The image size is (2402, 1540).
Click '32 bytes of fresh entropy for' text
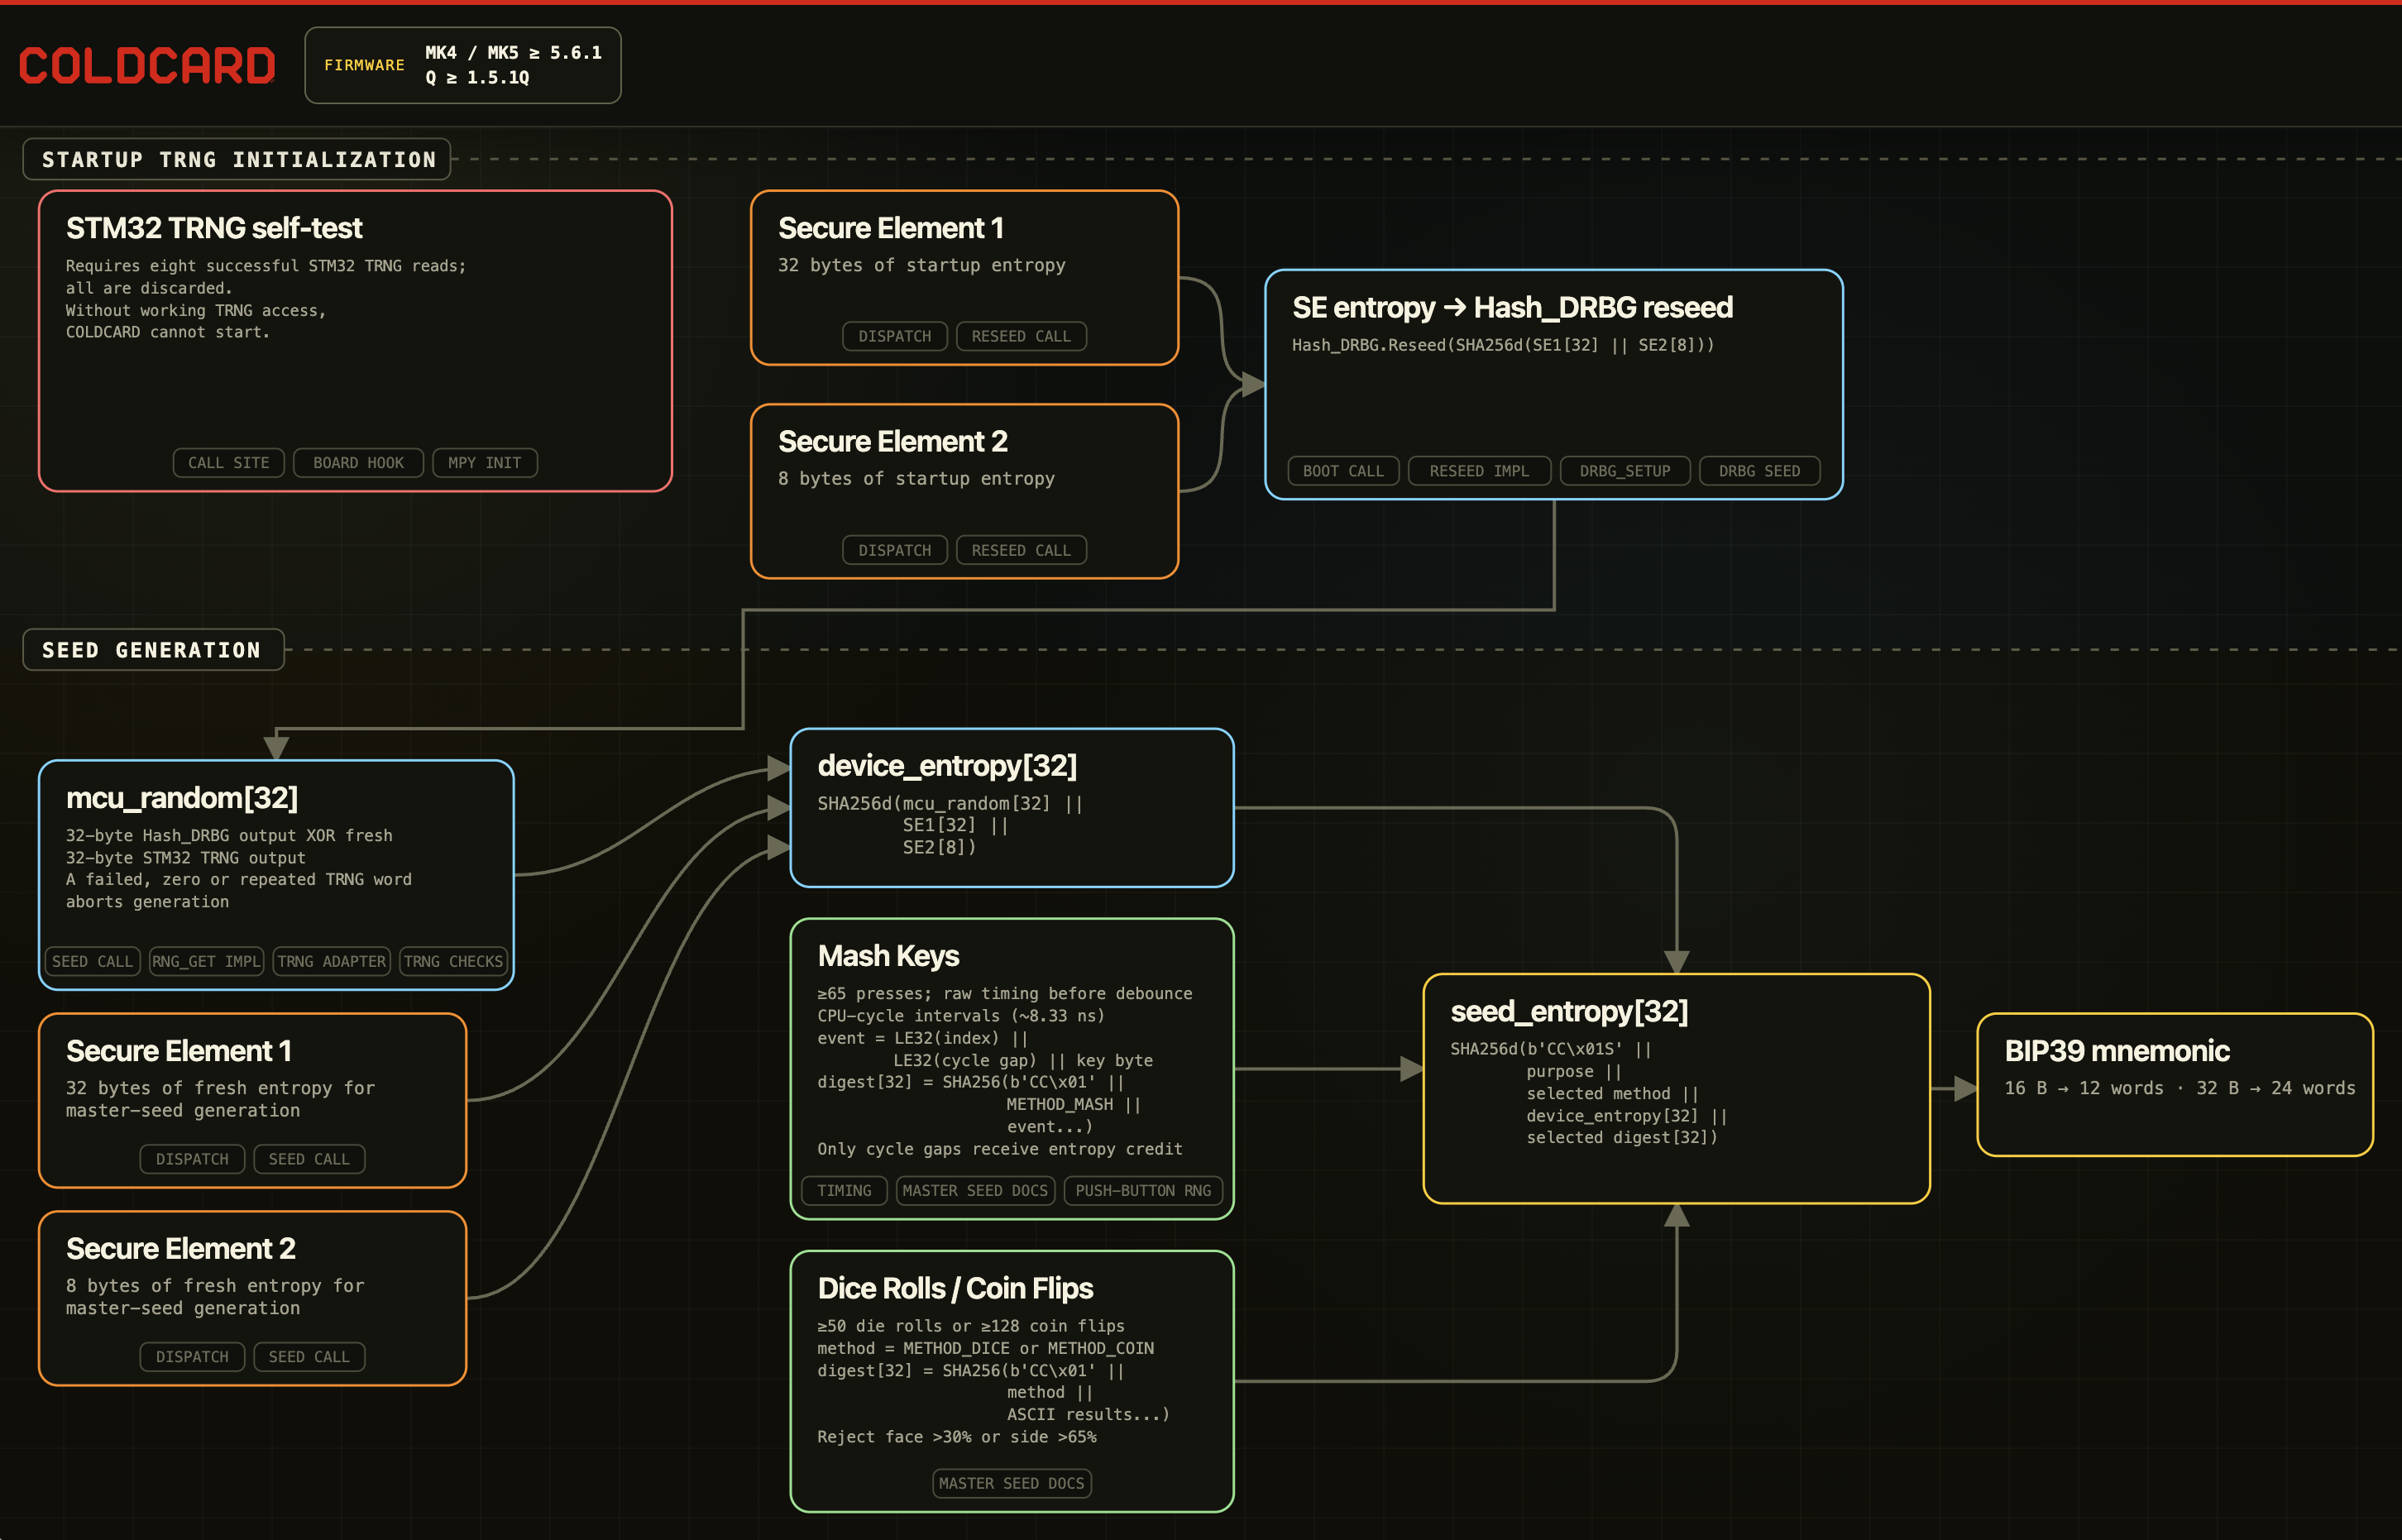click(220, 1088)
